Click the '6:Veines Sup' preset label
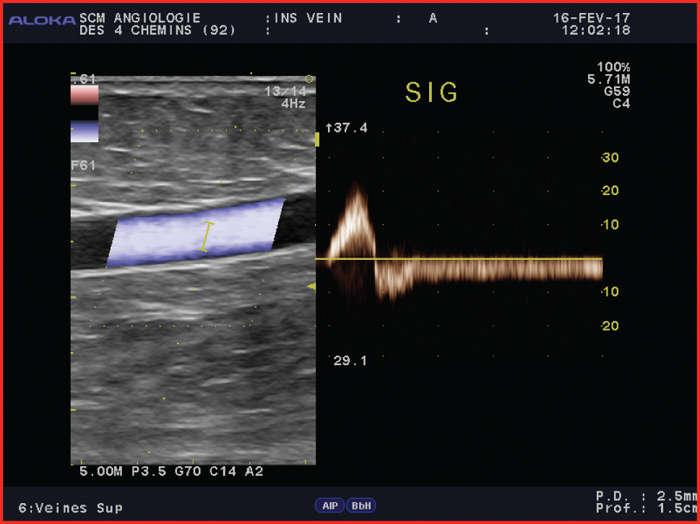The image size is (700, 524). tap(71, 508)
